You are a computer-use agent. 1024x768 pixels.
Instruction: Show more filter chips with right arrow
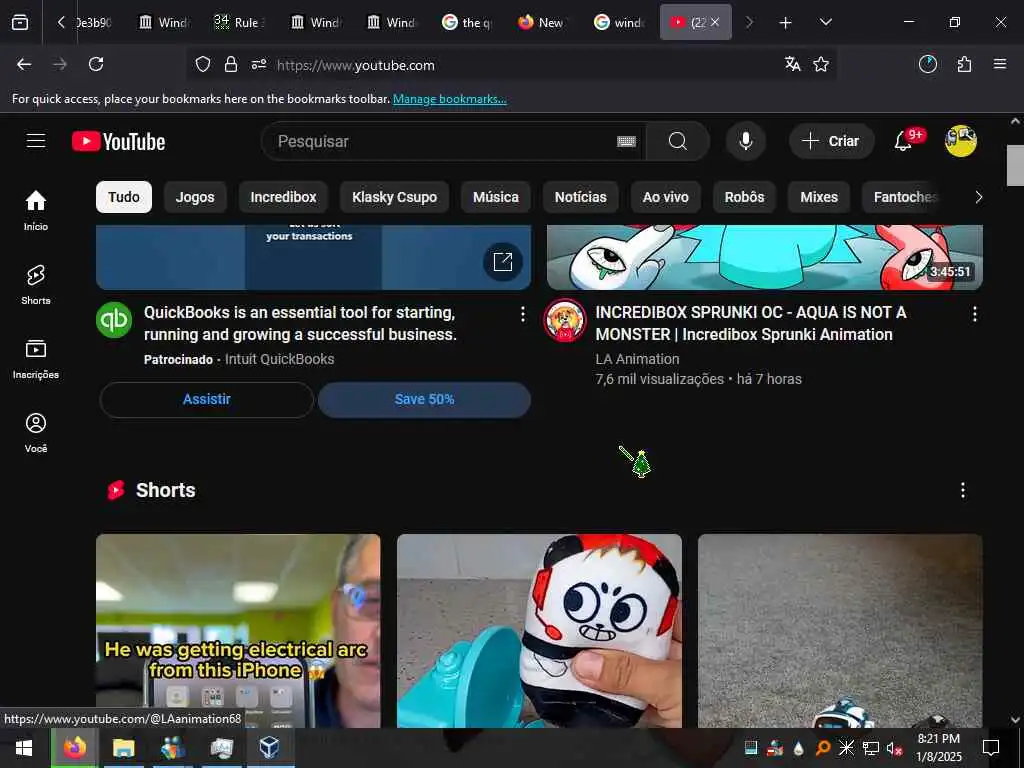pyautogui.click(x=978, y=197)
